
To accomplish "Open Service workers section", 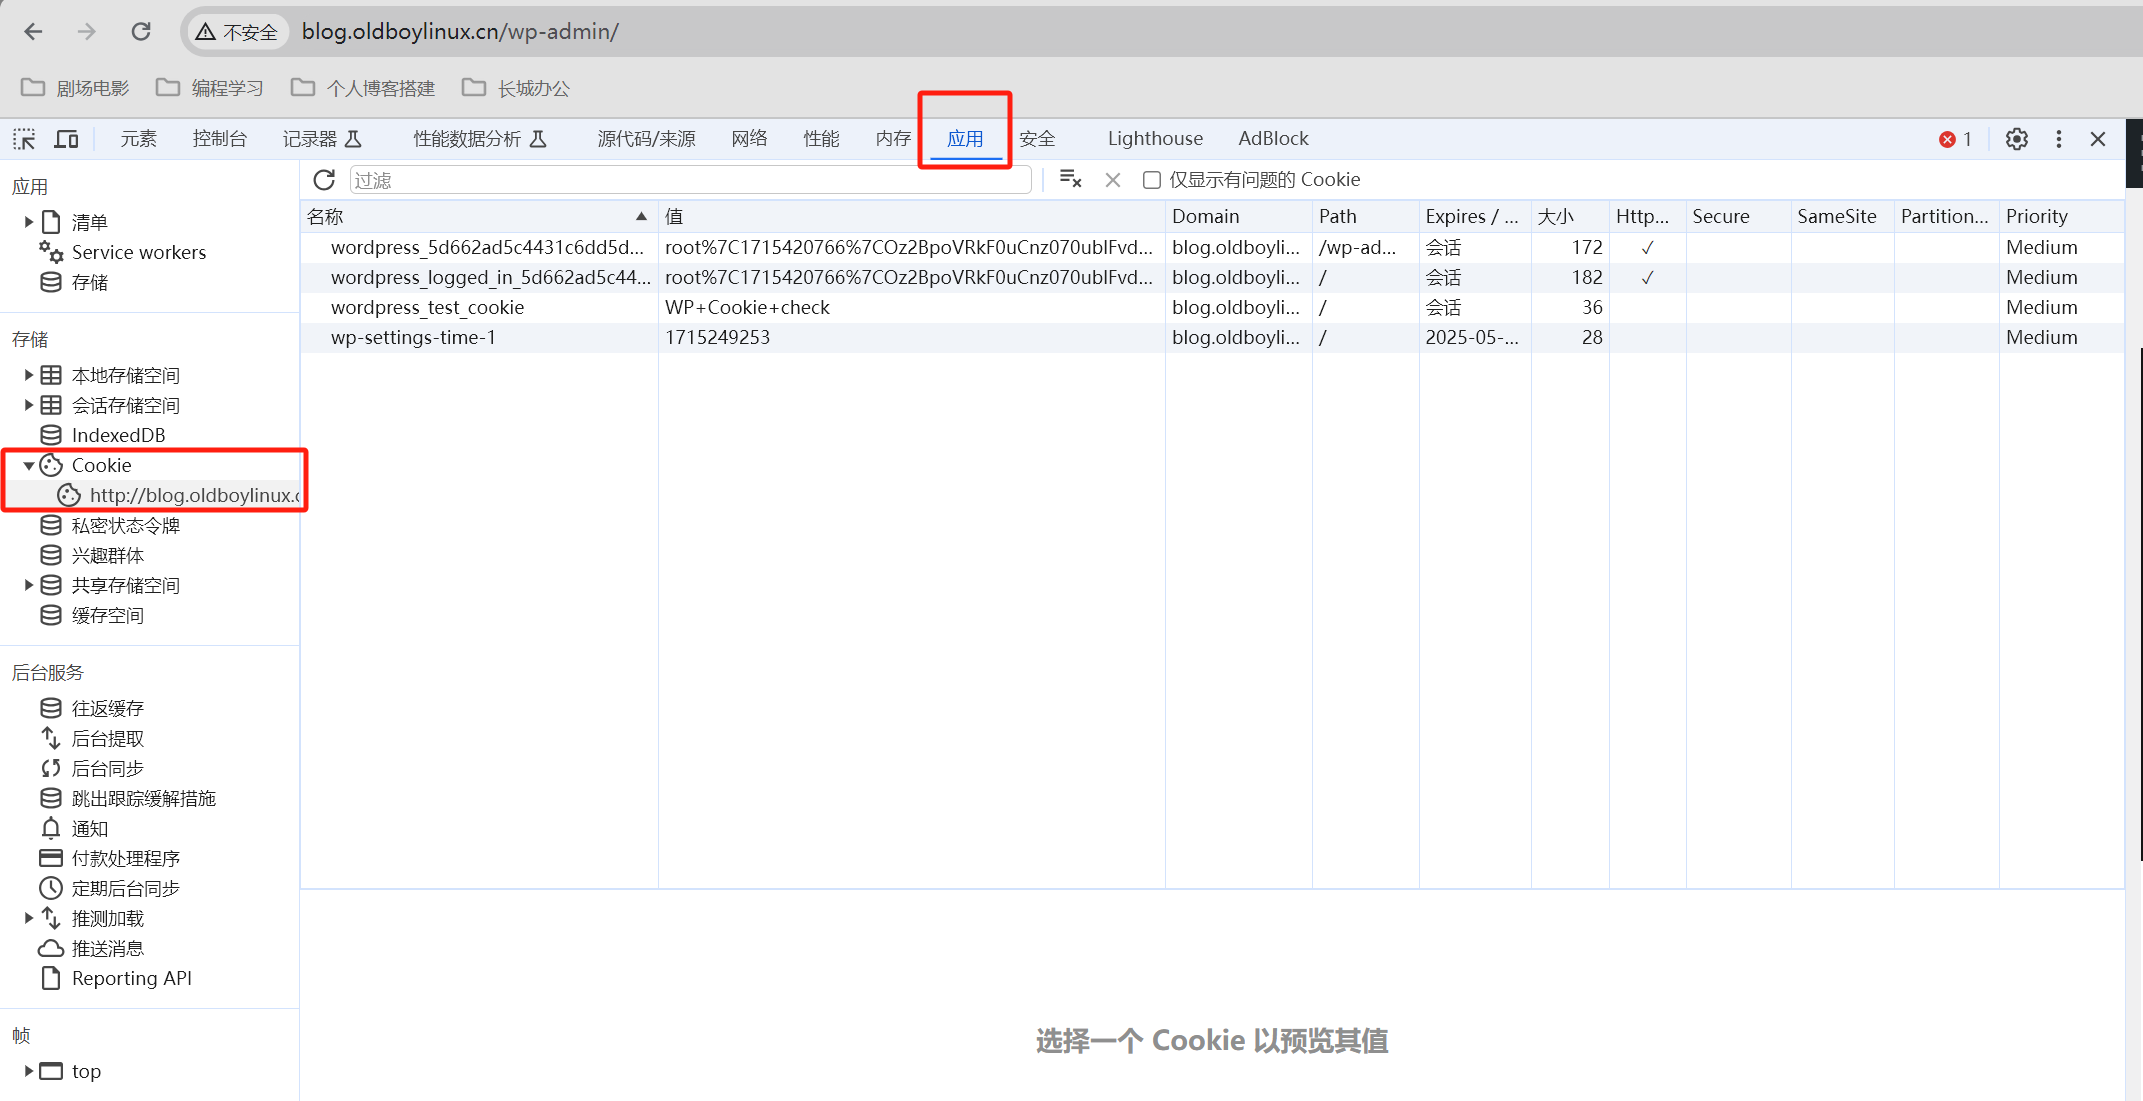I will [x=139, y=252].
